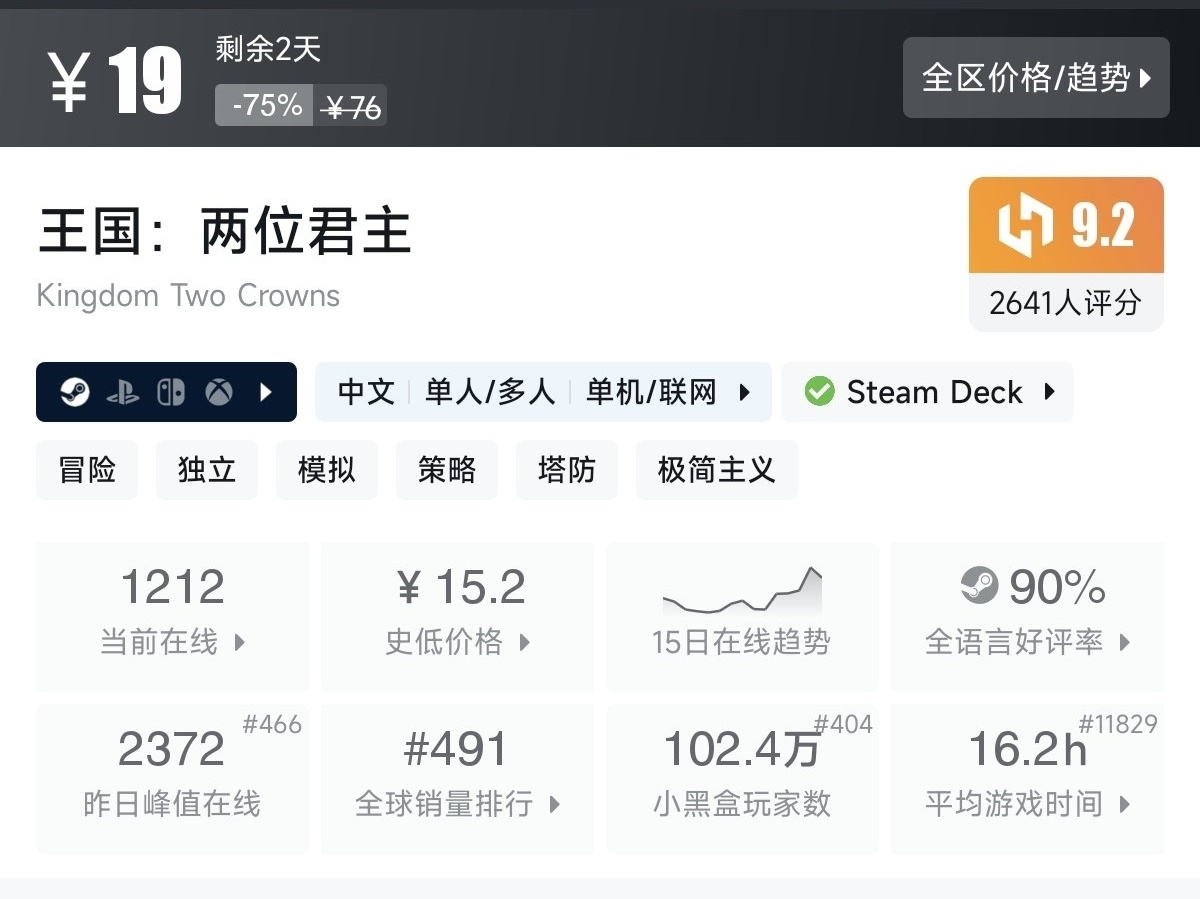Click the Heybox logo in the 9.2 score badge
This screenshot has width=1200, height=899.
[1025, 224]
